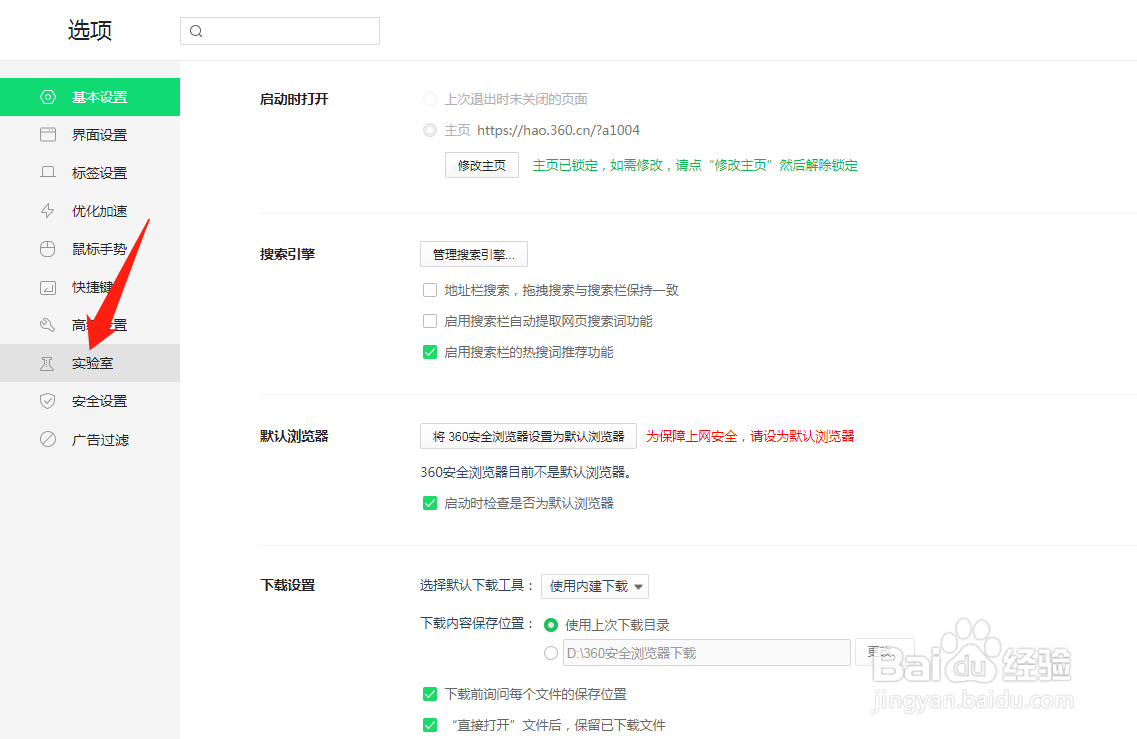Viewport: 1137px width, 739px height.
Task: Open the 优化加速 section
Action: point(90,211)
